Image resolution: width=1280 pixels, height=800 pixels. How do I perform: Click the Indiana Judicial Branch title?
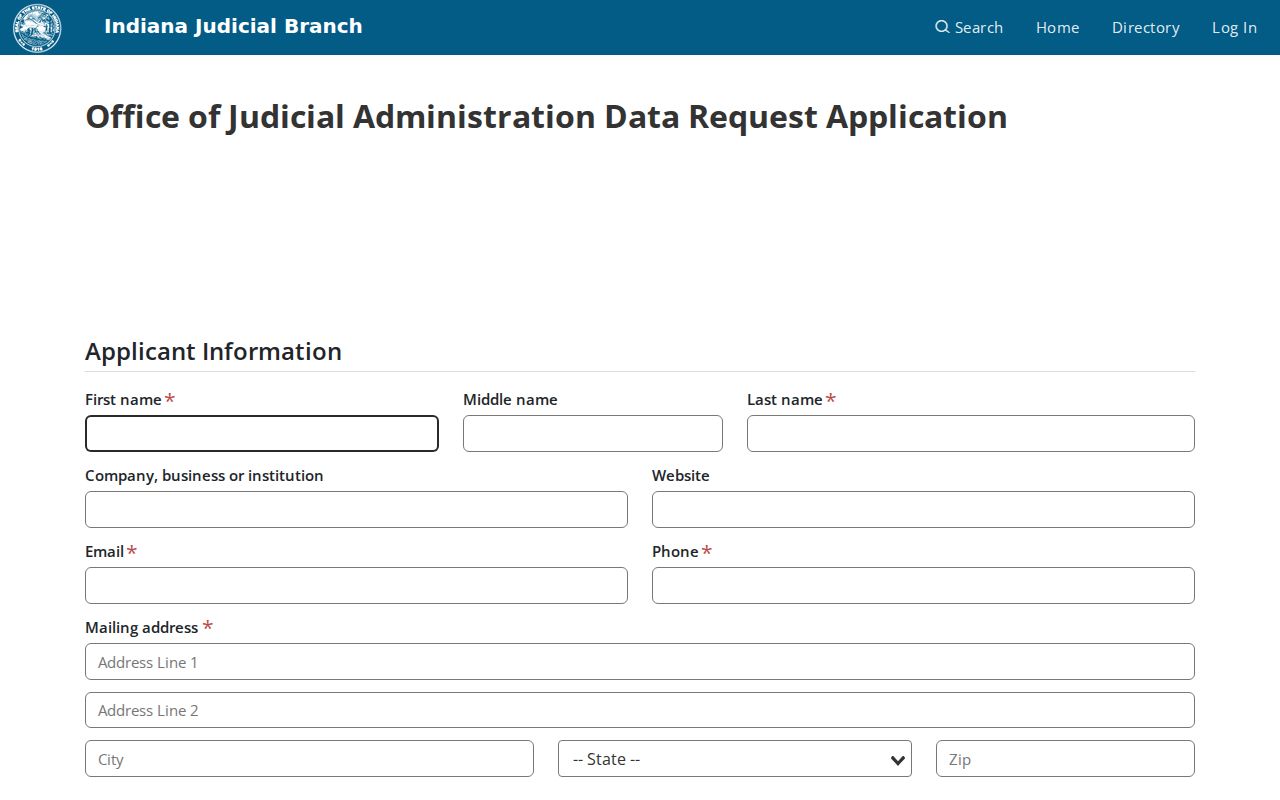pyautogui.click(x=233, y=26)
